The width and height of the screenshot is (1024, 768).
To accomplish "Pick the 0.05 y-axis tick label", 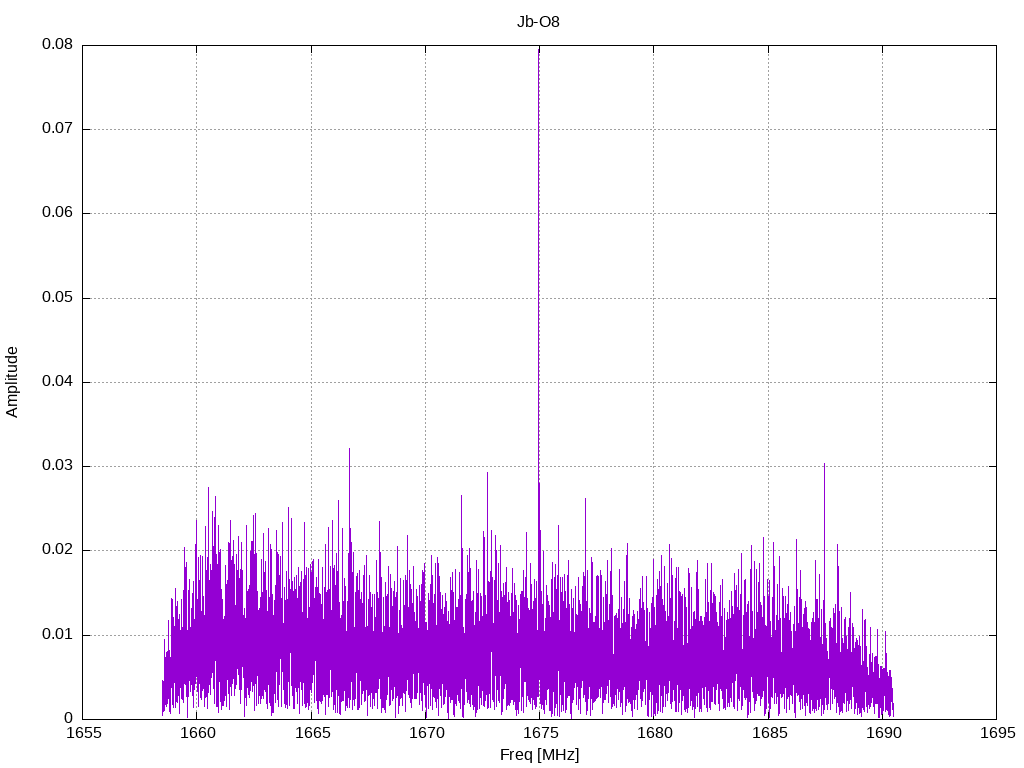I will (57, 298).
